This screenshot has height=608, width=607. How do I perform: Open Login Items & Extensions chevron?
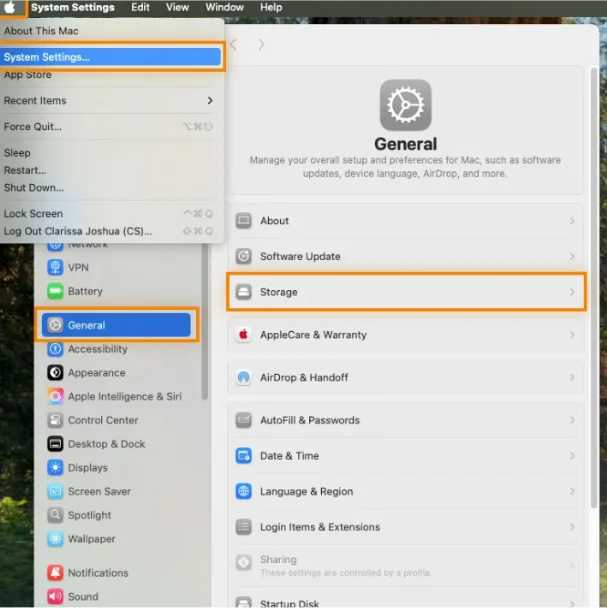click(x=572, y=527)
